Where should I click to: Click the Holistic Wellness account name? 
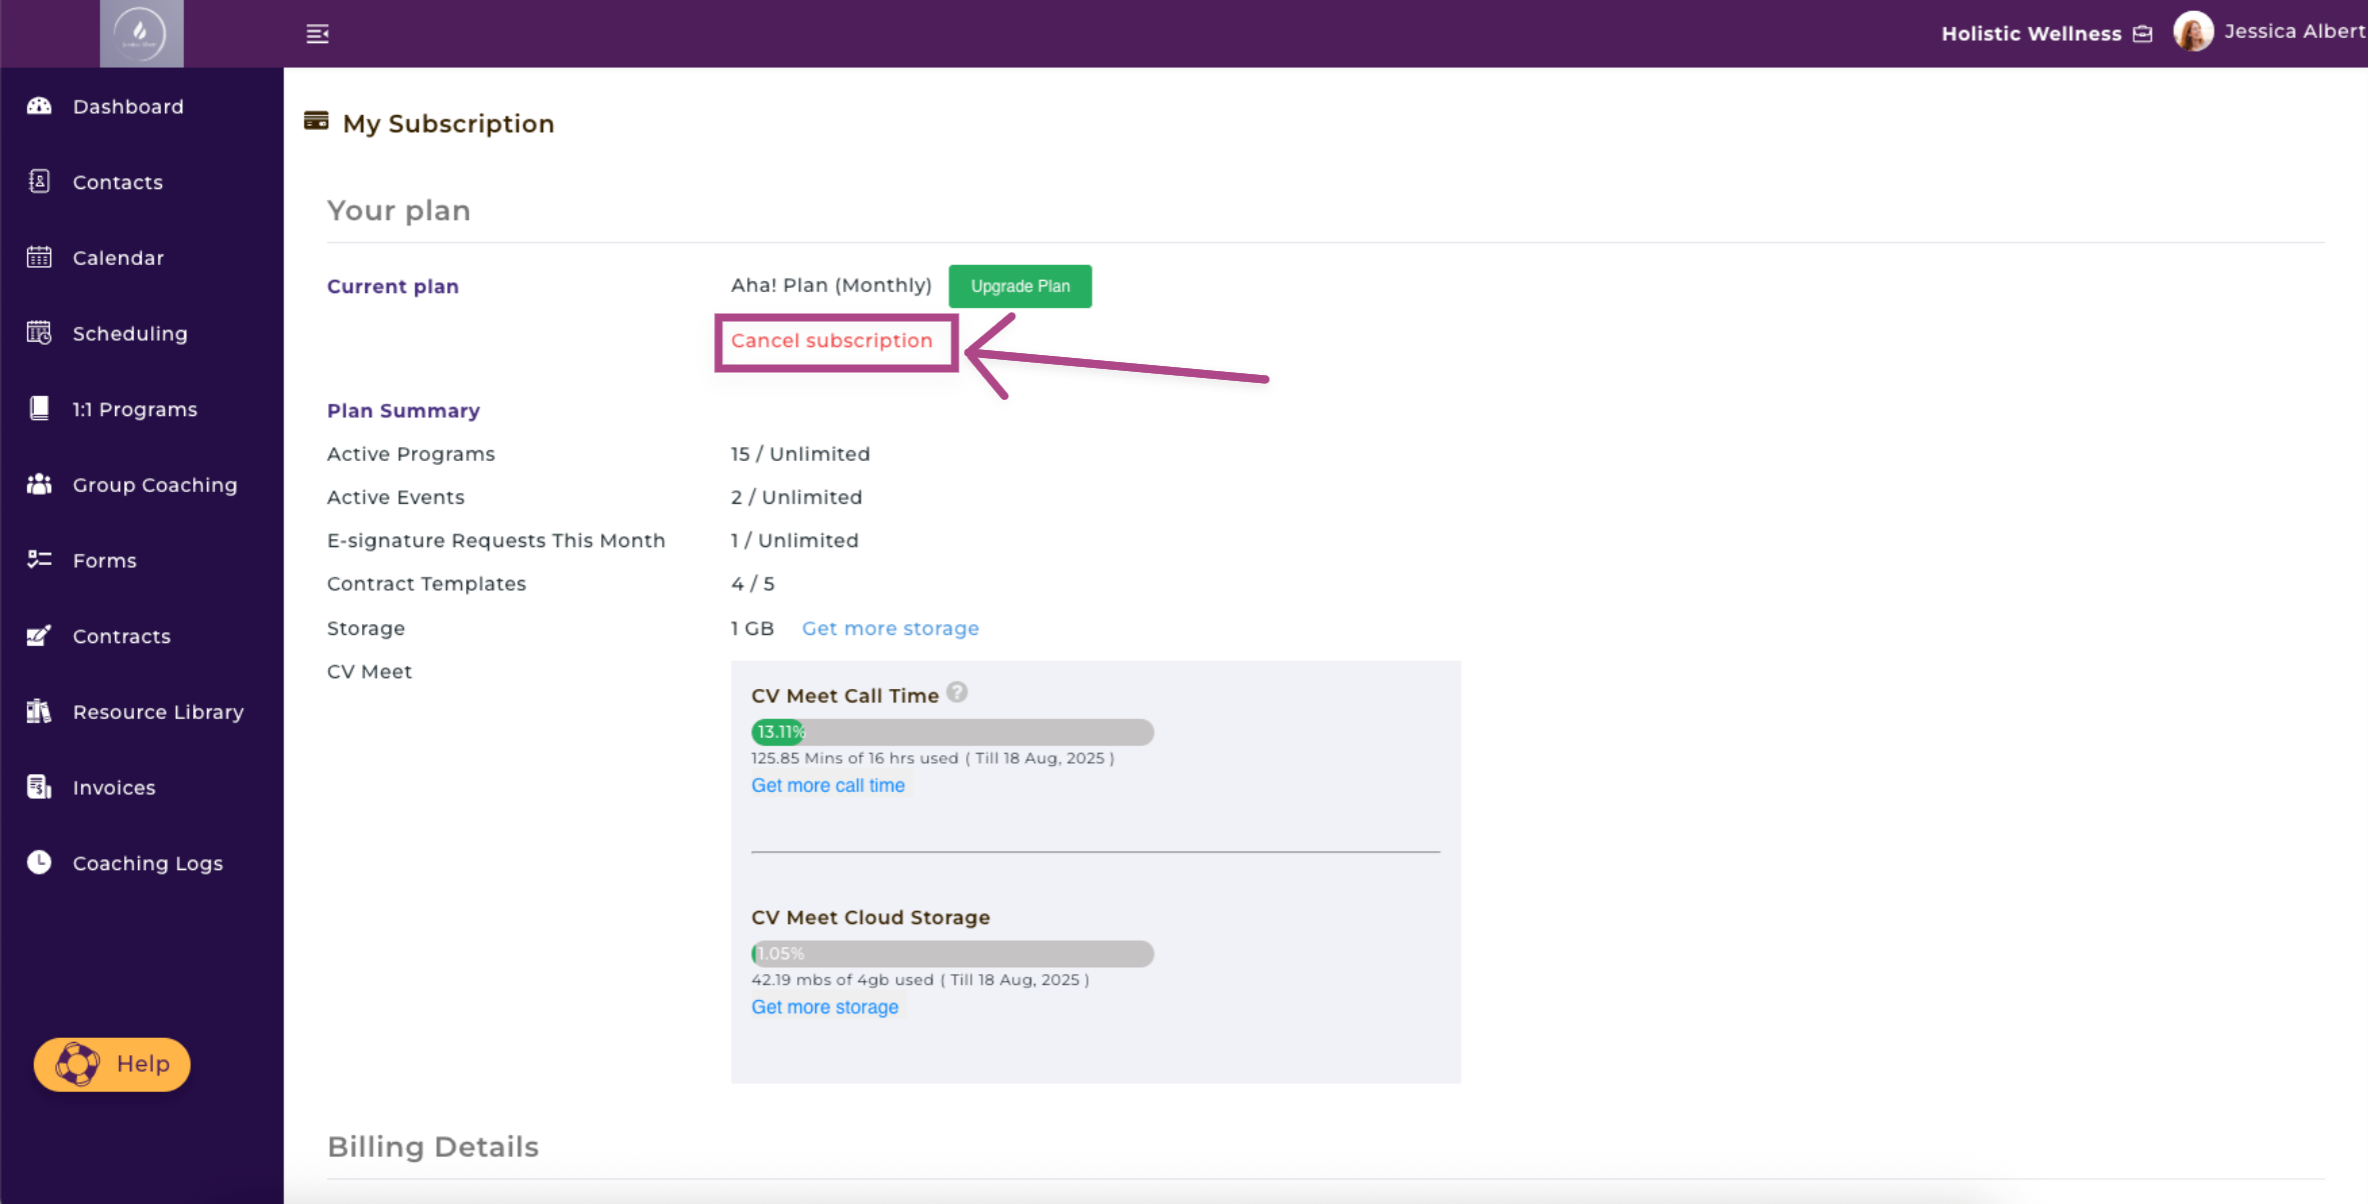click(2031, 34)
